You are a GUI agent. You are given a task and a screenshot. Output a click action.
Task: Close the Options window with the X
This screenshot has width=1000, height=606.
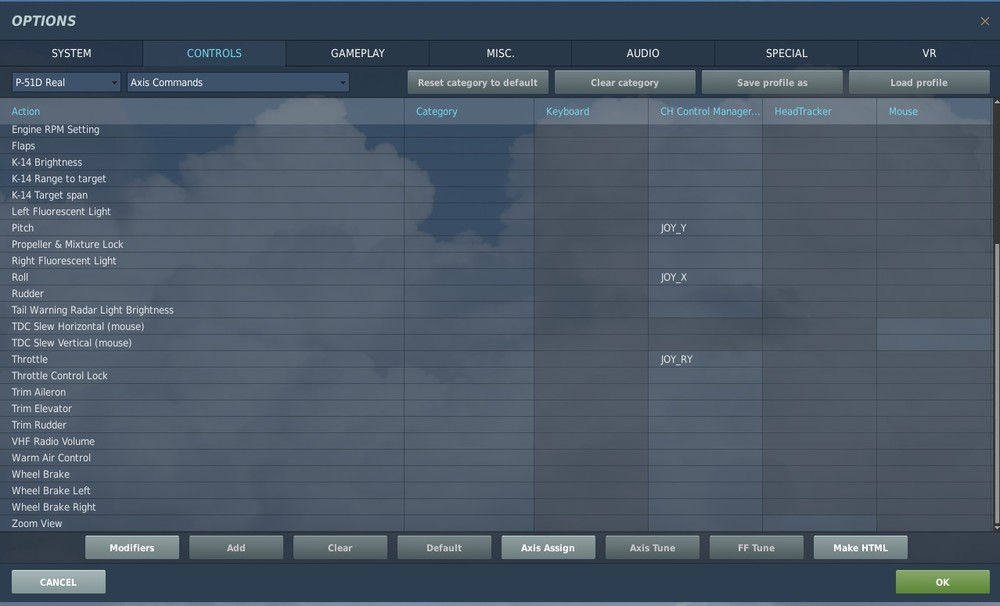985,21
